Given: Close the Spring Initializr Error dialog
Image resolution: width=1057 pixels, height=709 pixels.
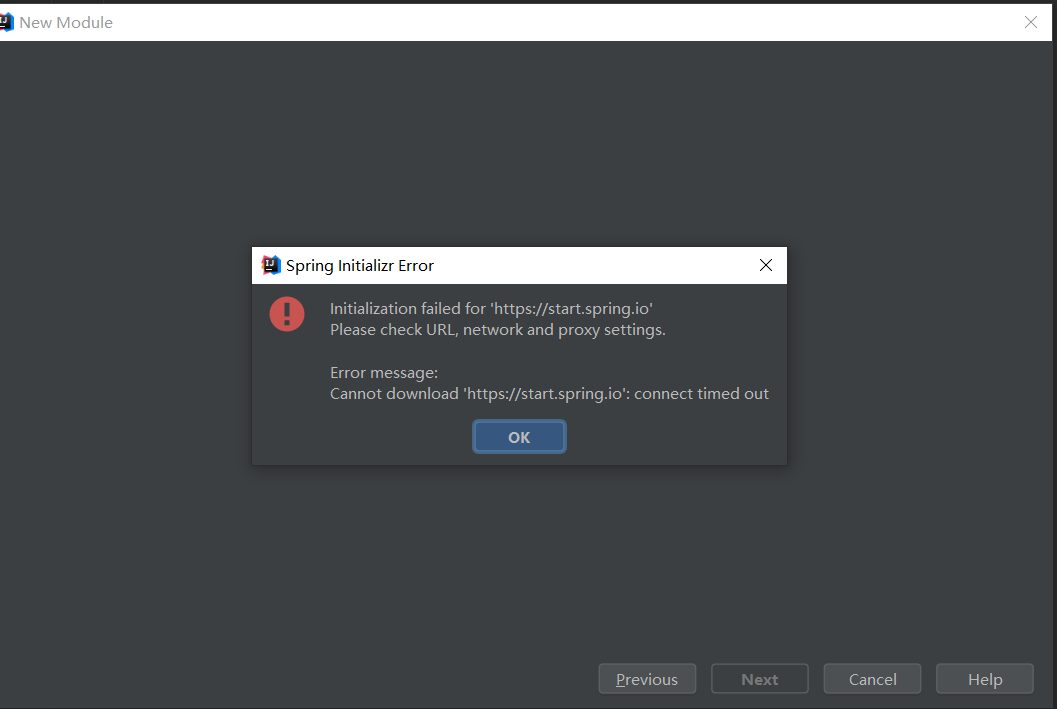Looking at the screenshot, I should click(766, 266).
